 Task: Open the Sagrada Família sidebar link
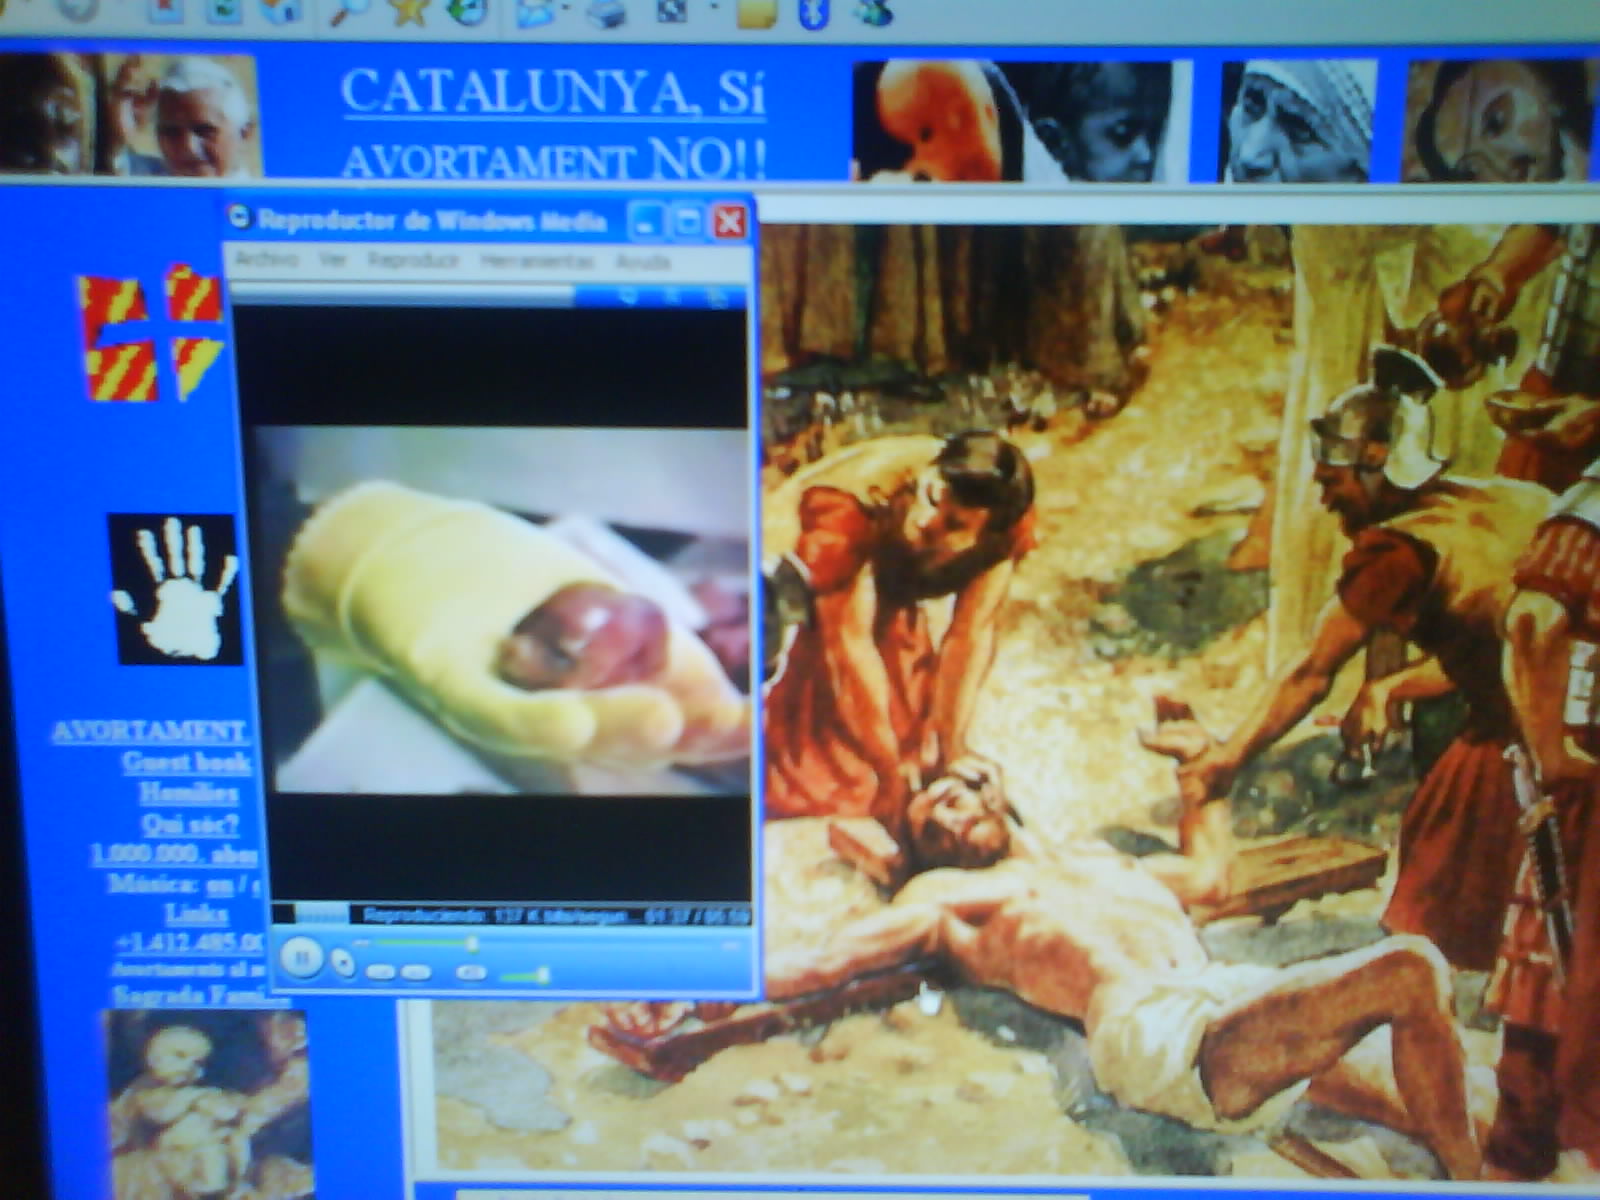(200, 995)
